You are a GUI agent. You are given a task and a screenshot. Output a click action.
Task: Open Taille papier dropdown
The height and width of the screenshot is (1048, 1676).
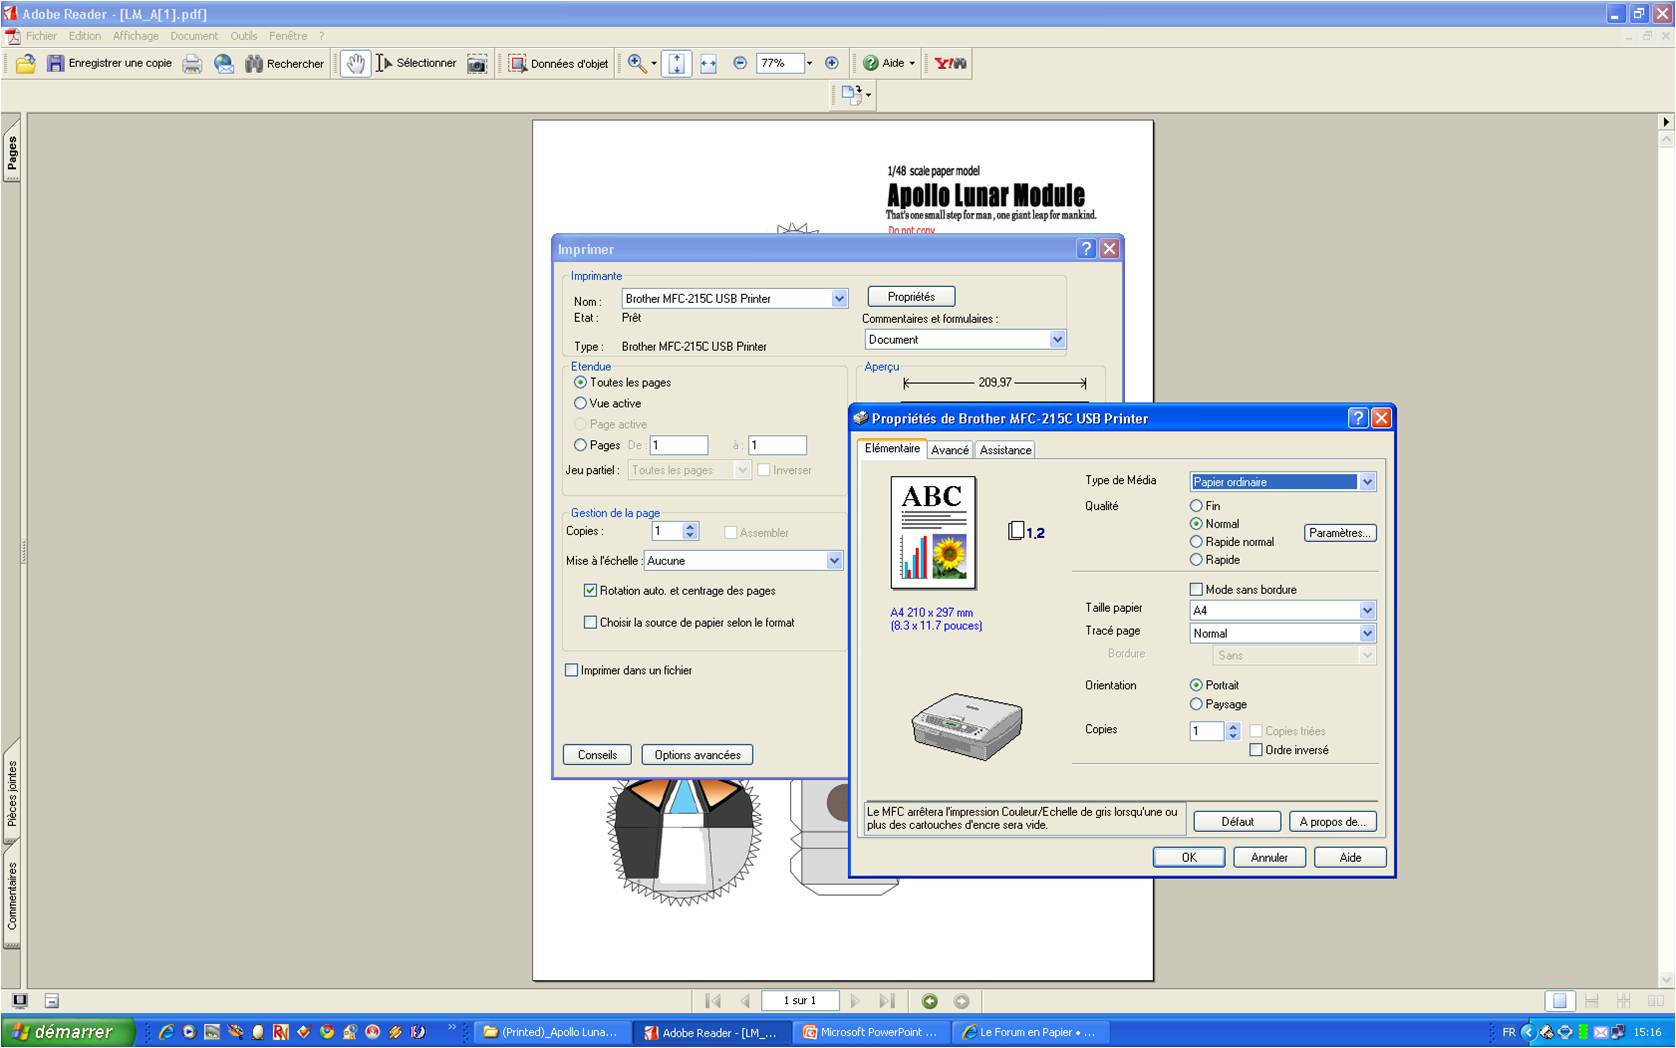(x=1367, y=610)
